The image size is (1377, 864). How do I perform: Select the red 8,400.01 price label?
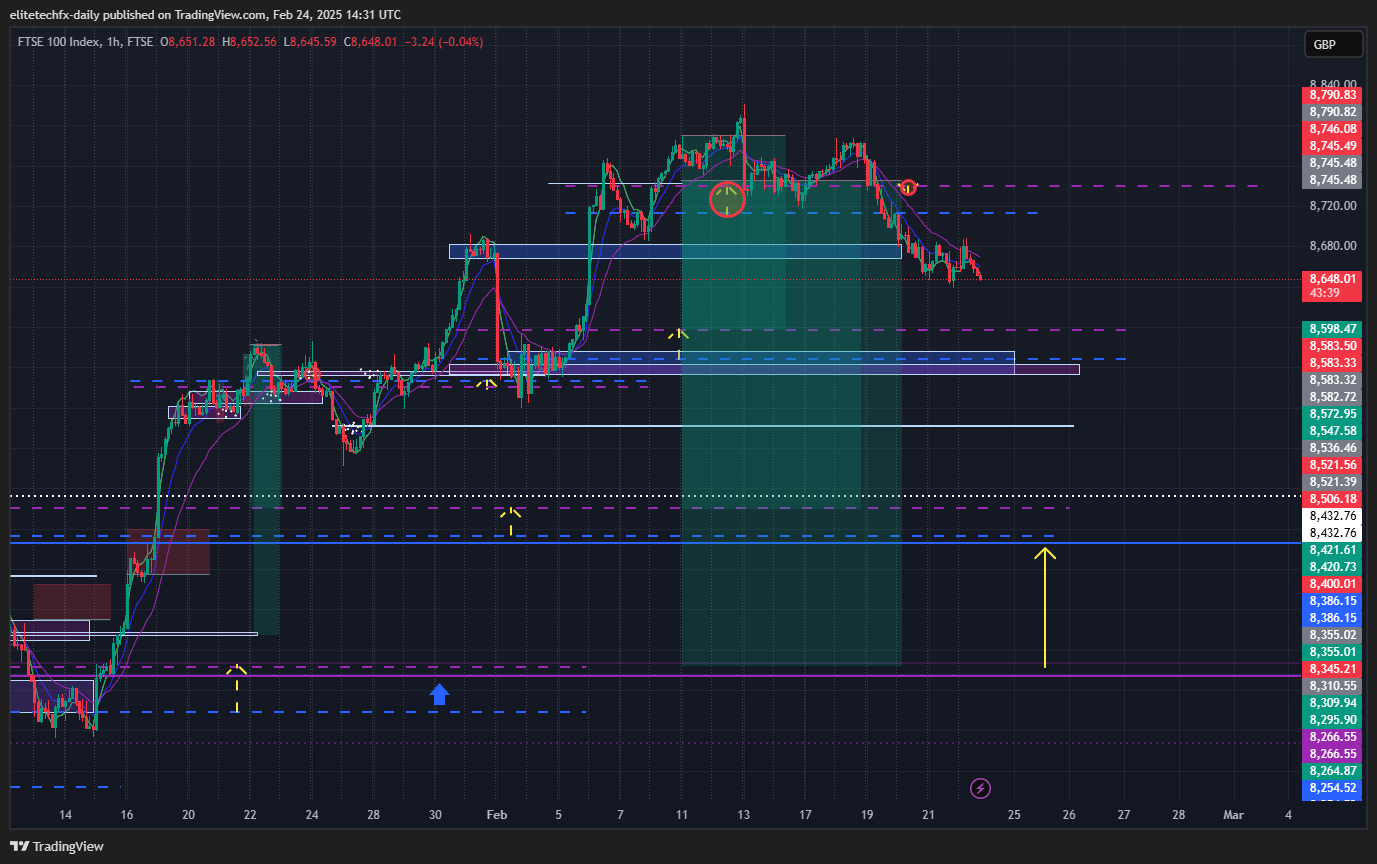tap(1332, 584)
